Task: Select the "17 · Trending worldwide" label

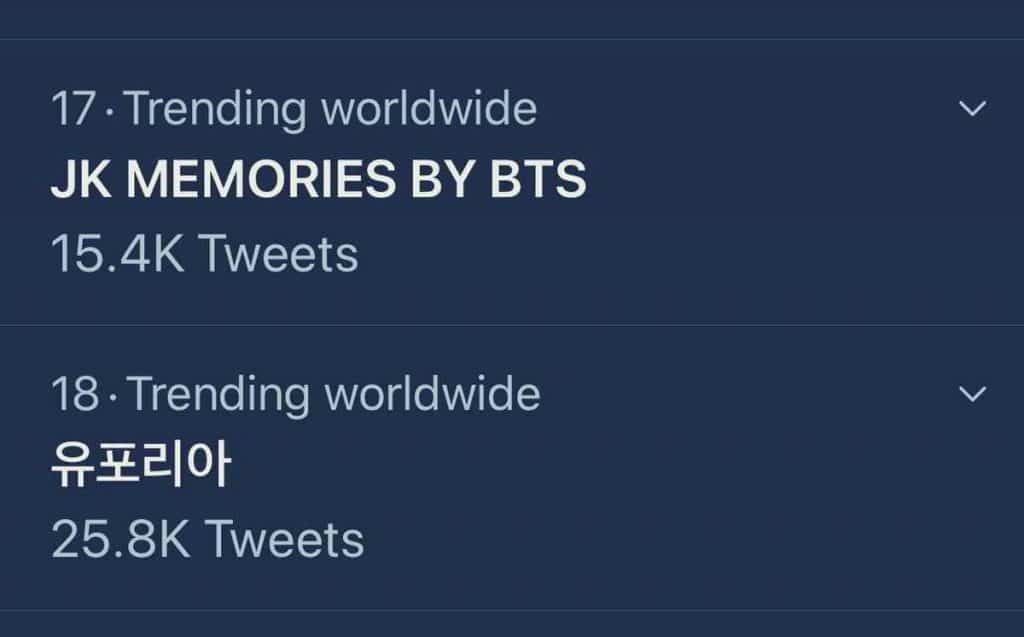Action: (294, 109)
